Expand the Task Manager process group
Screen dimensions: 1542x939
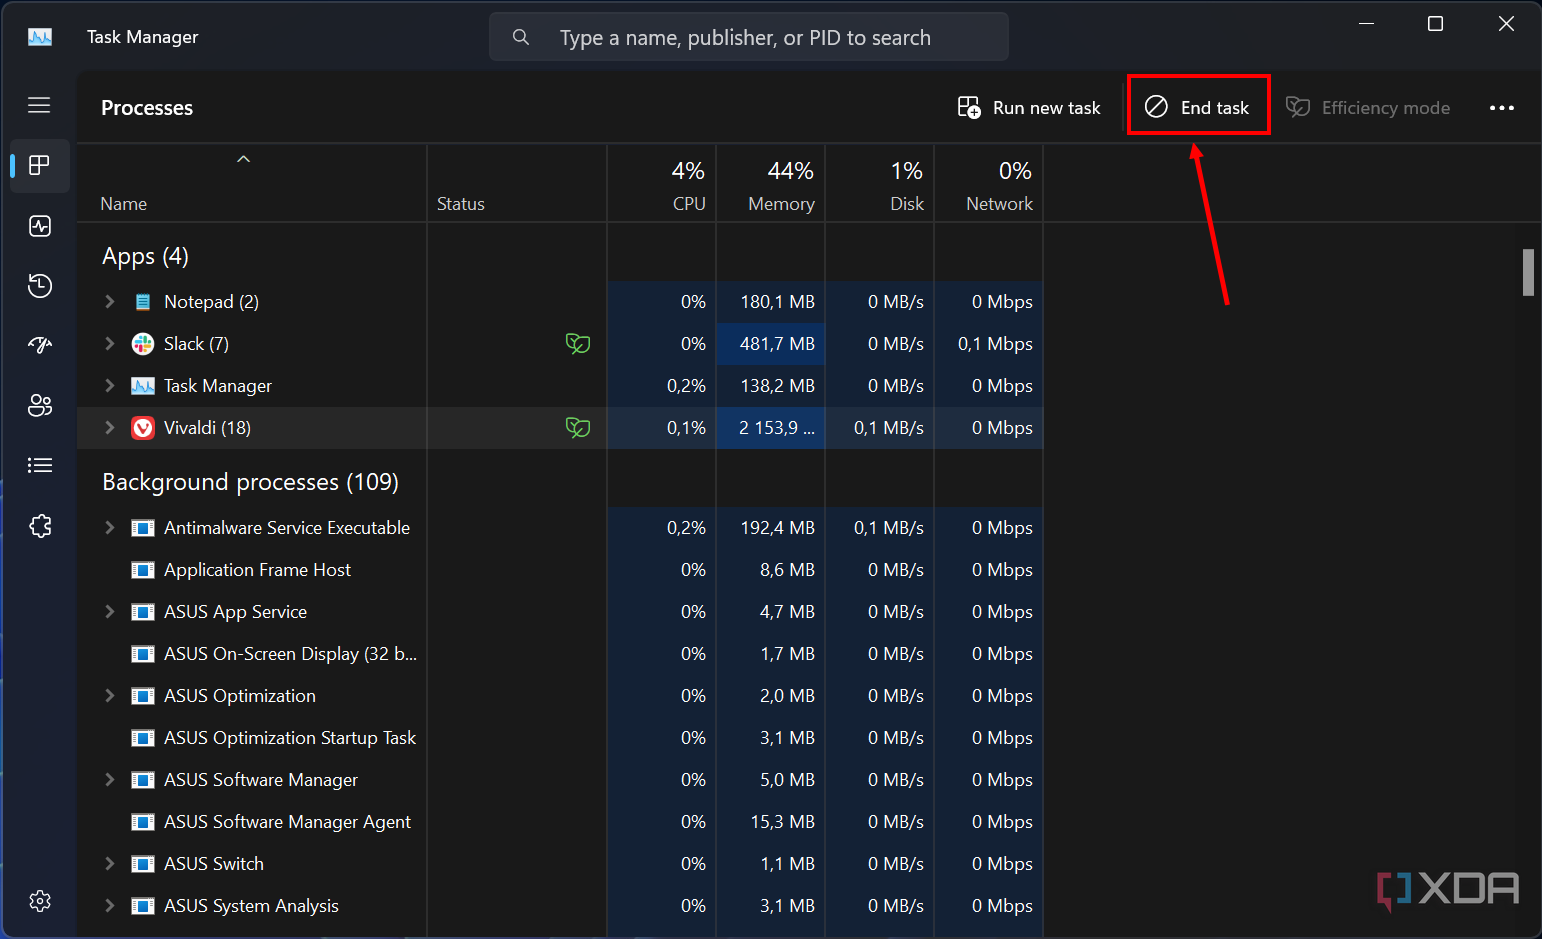tap(110, 386)
